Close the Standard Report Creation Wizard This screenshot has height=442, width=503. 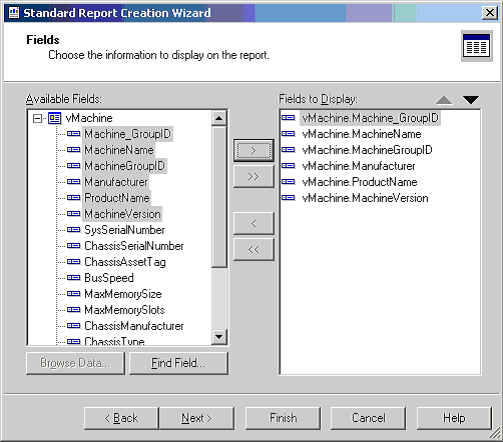click(490, 13)
